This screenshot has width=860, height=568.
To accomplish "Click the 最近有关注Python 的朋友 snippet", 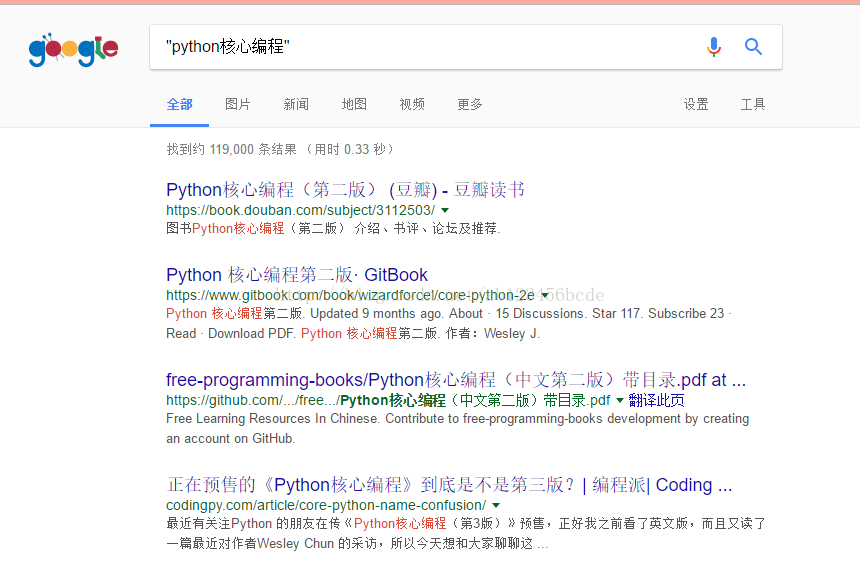I will coord(466,524).
